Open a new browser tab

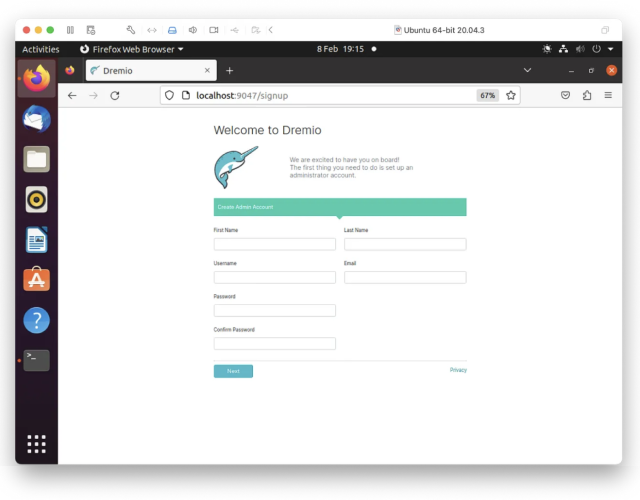(229, 71)
